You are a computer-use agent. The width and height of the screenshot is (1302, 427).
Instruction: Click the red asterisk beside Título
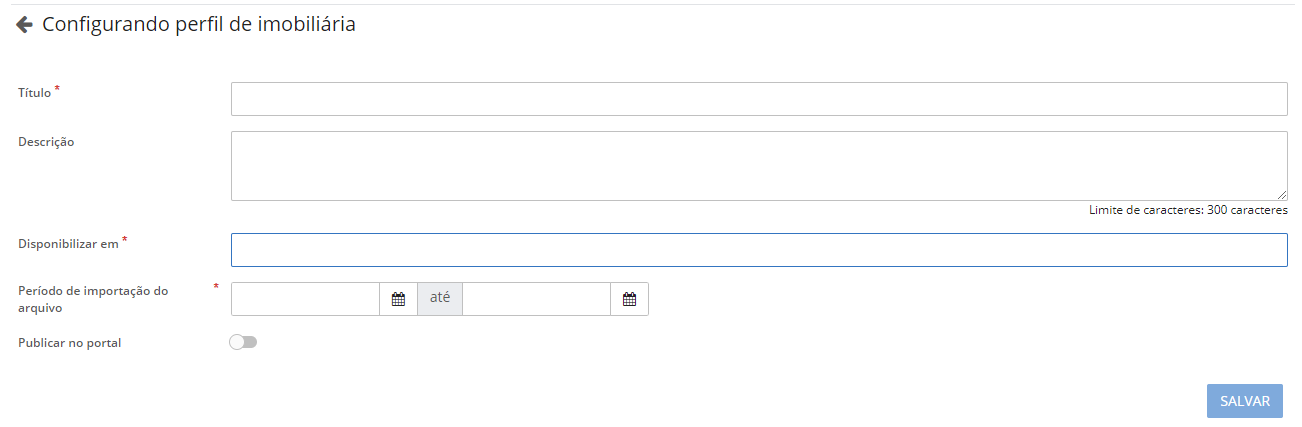click(x=57, y=89)
